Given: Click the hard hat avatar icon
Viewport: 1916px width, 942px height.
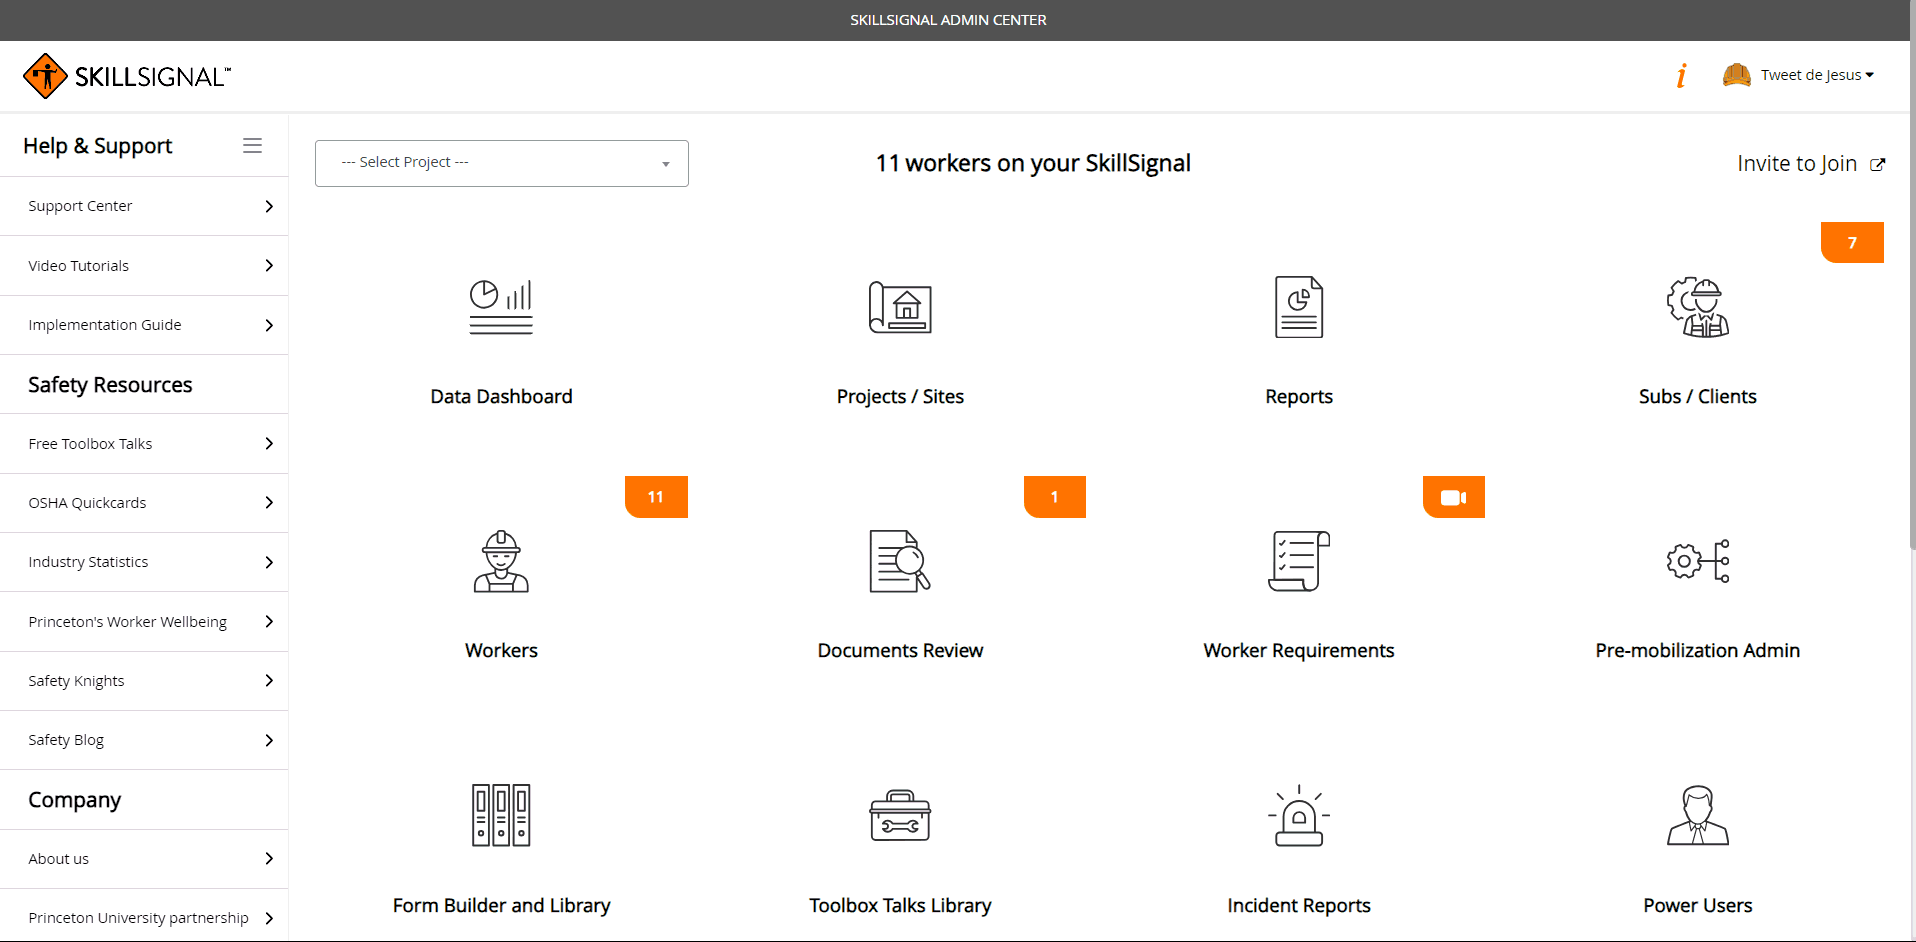Looking at the screenshot, I should (1737, 75).
